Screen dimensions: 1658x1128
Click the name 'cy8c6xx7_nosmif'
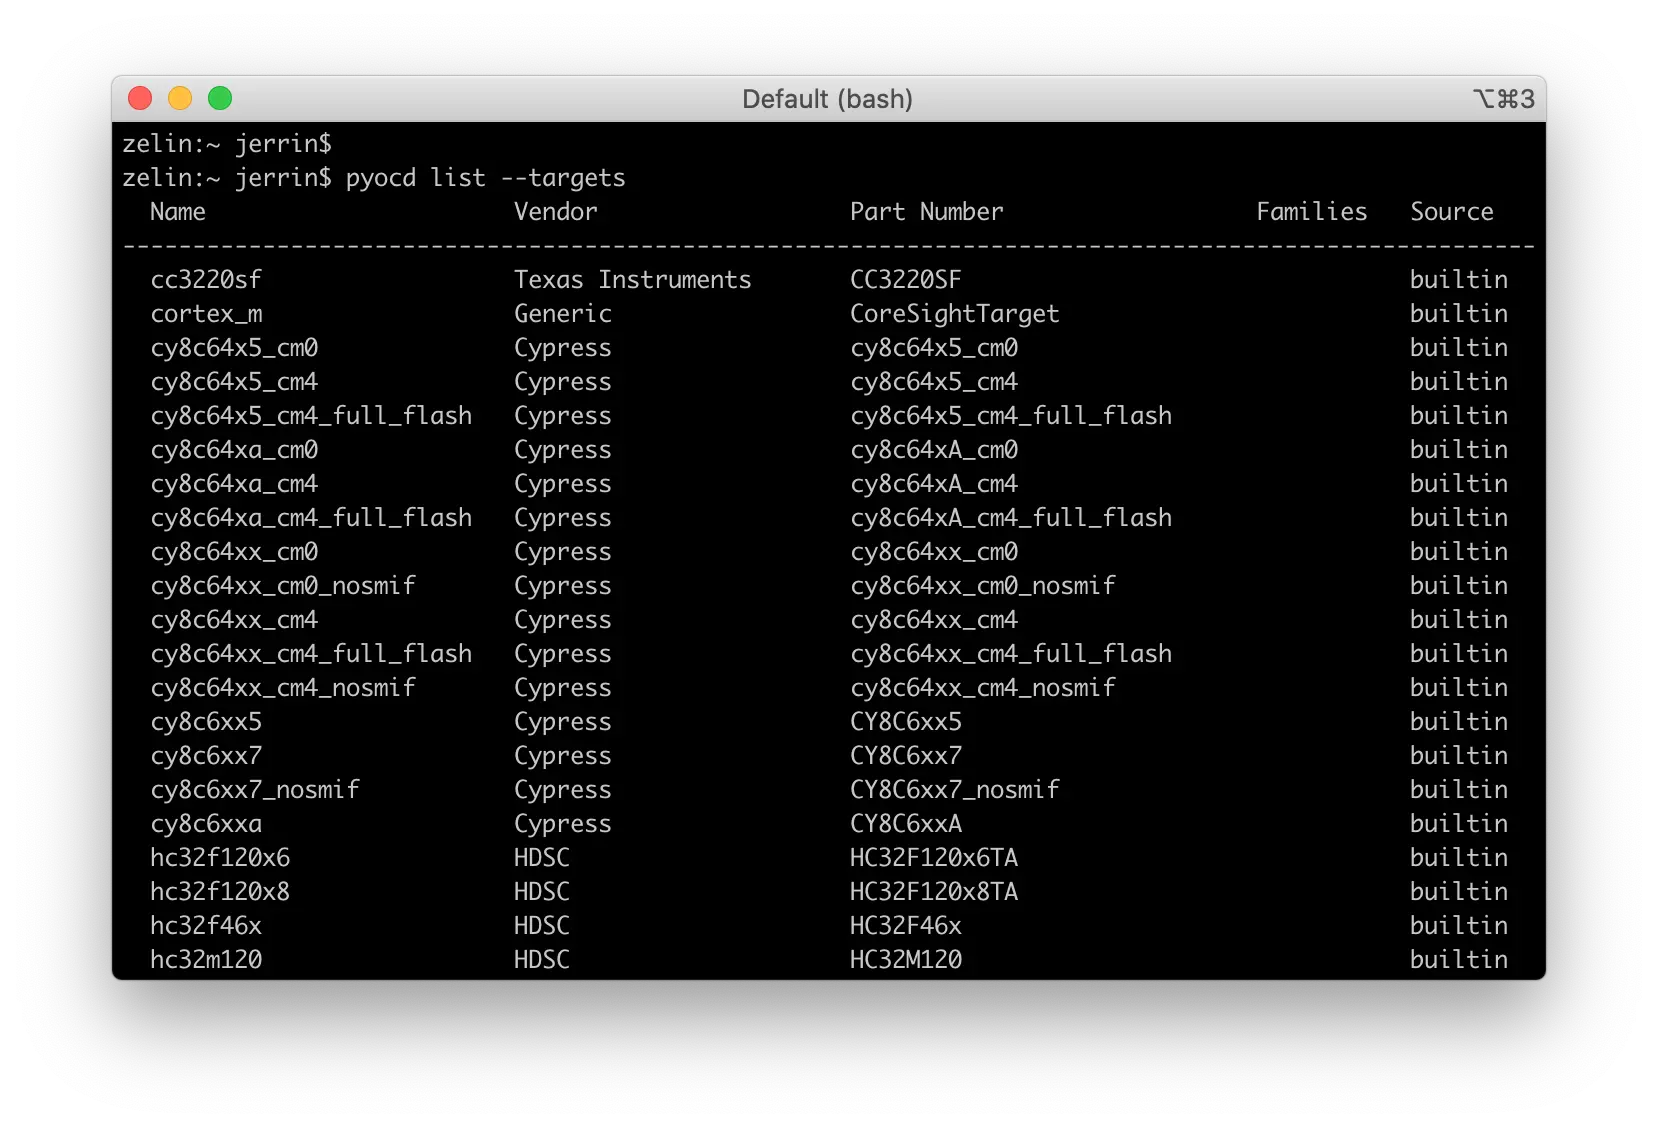coord(255,790)
